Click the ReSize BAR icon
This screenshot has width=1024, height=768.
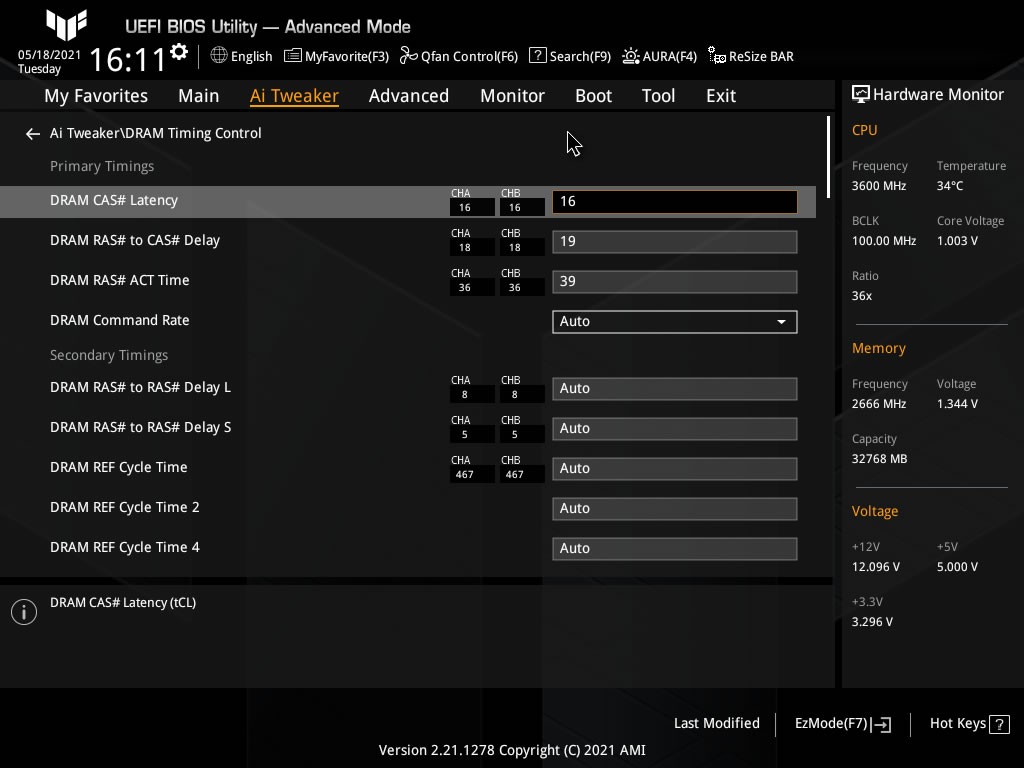tap(716, 56)
